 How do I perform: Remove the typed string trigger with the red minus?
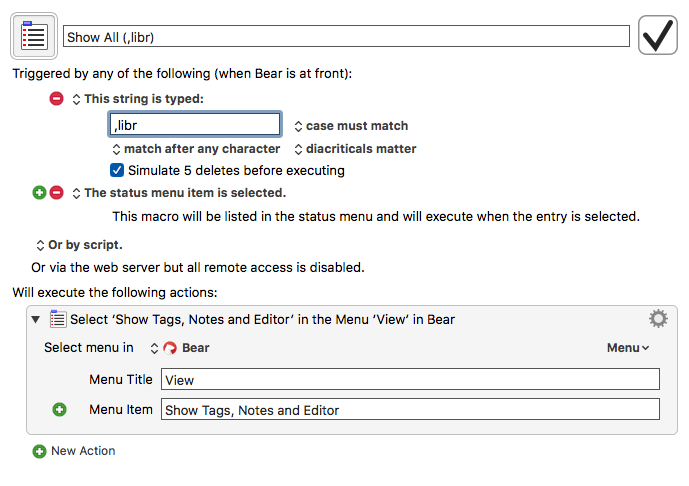56,98
